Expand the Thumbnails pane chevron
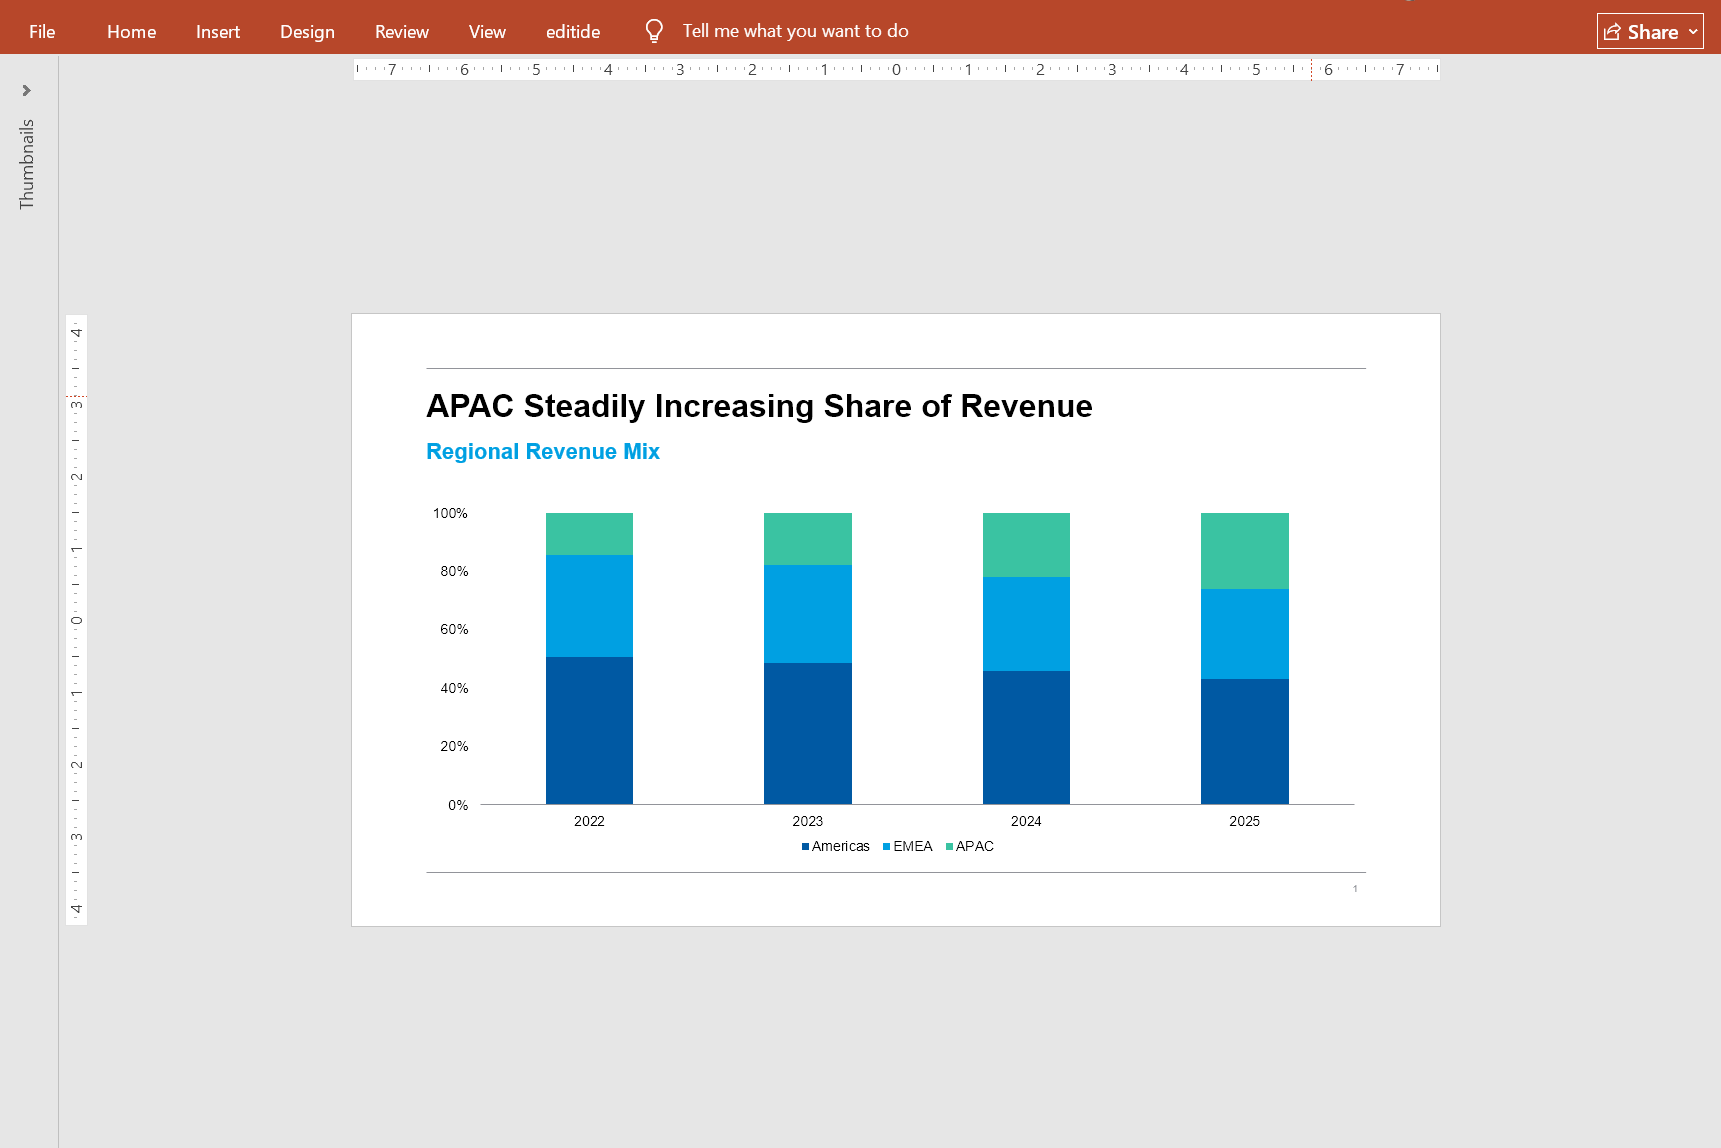This screenshot has height=1148, width=1721. pyautogui.click(x=27, y=90)
